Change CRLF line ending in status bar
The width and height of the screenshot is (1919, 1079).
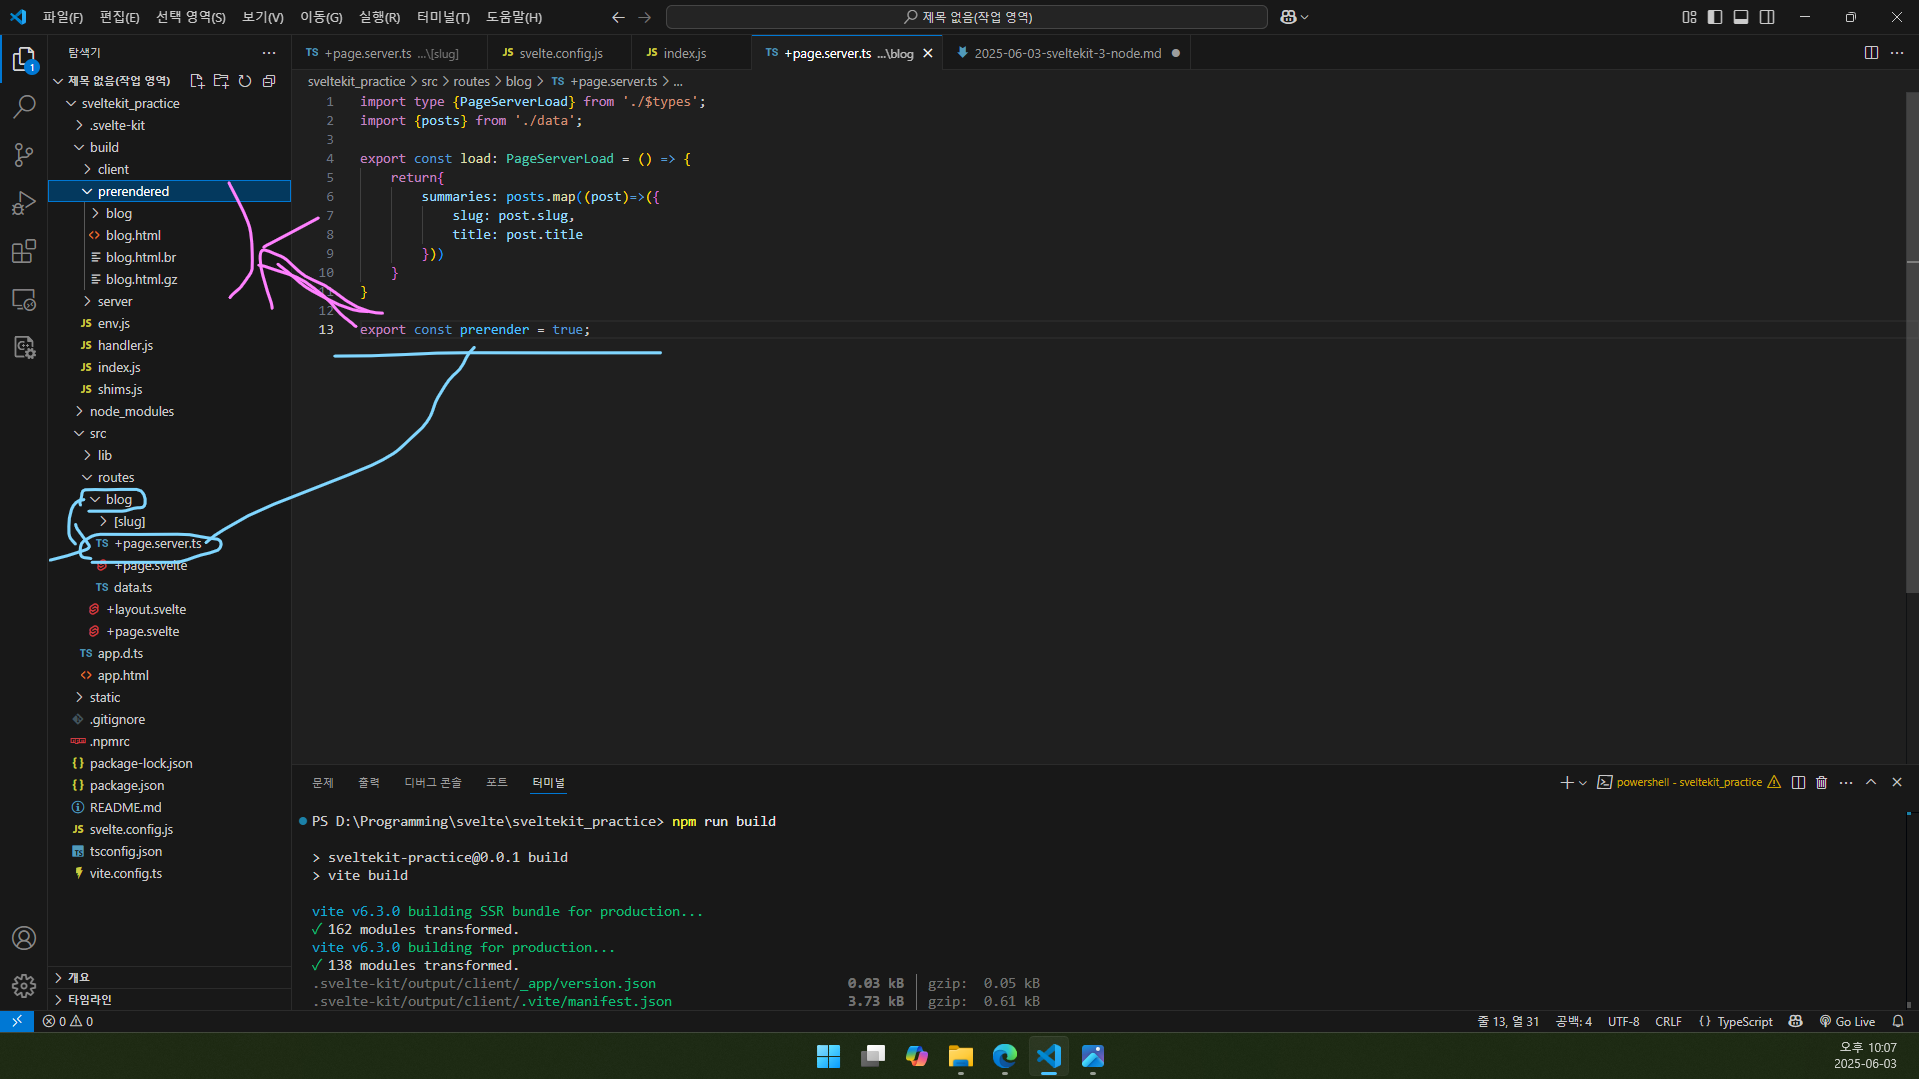(1668, 1021)
